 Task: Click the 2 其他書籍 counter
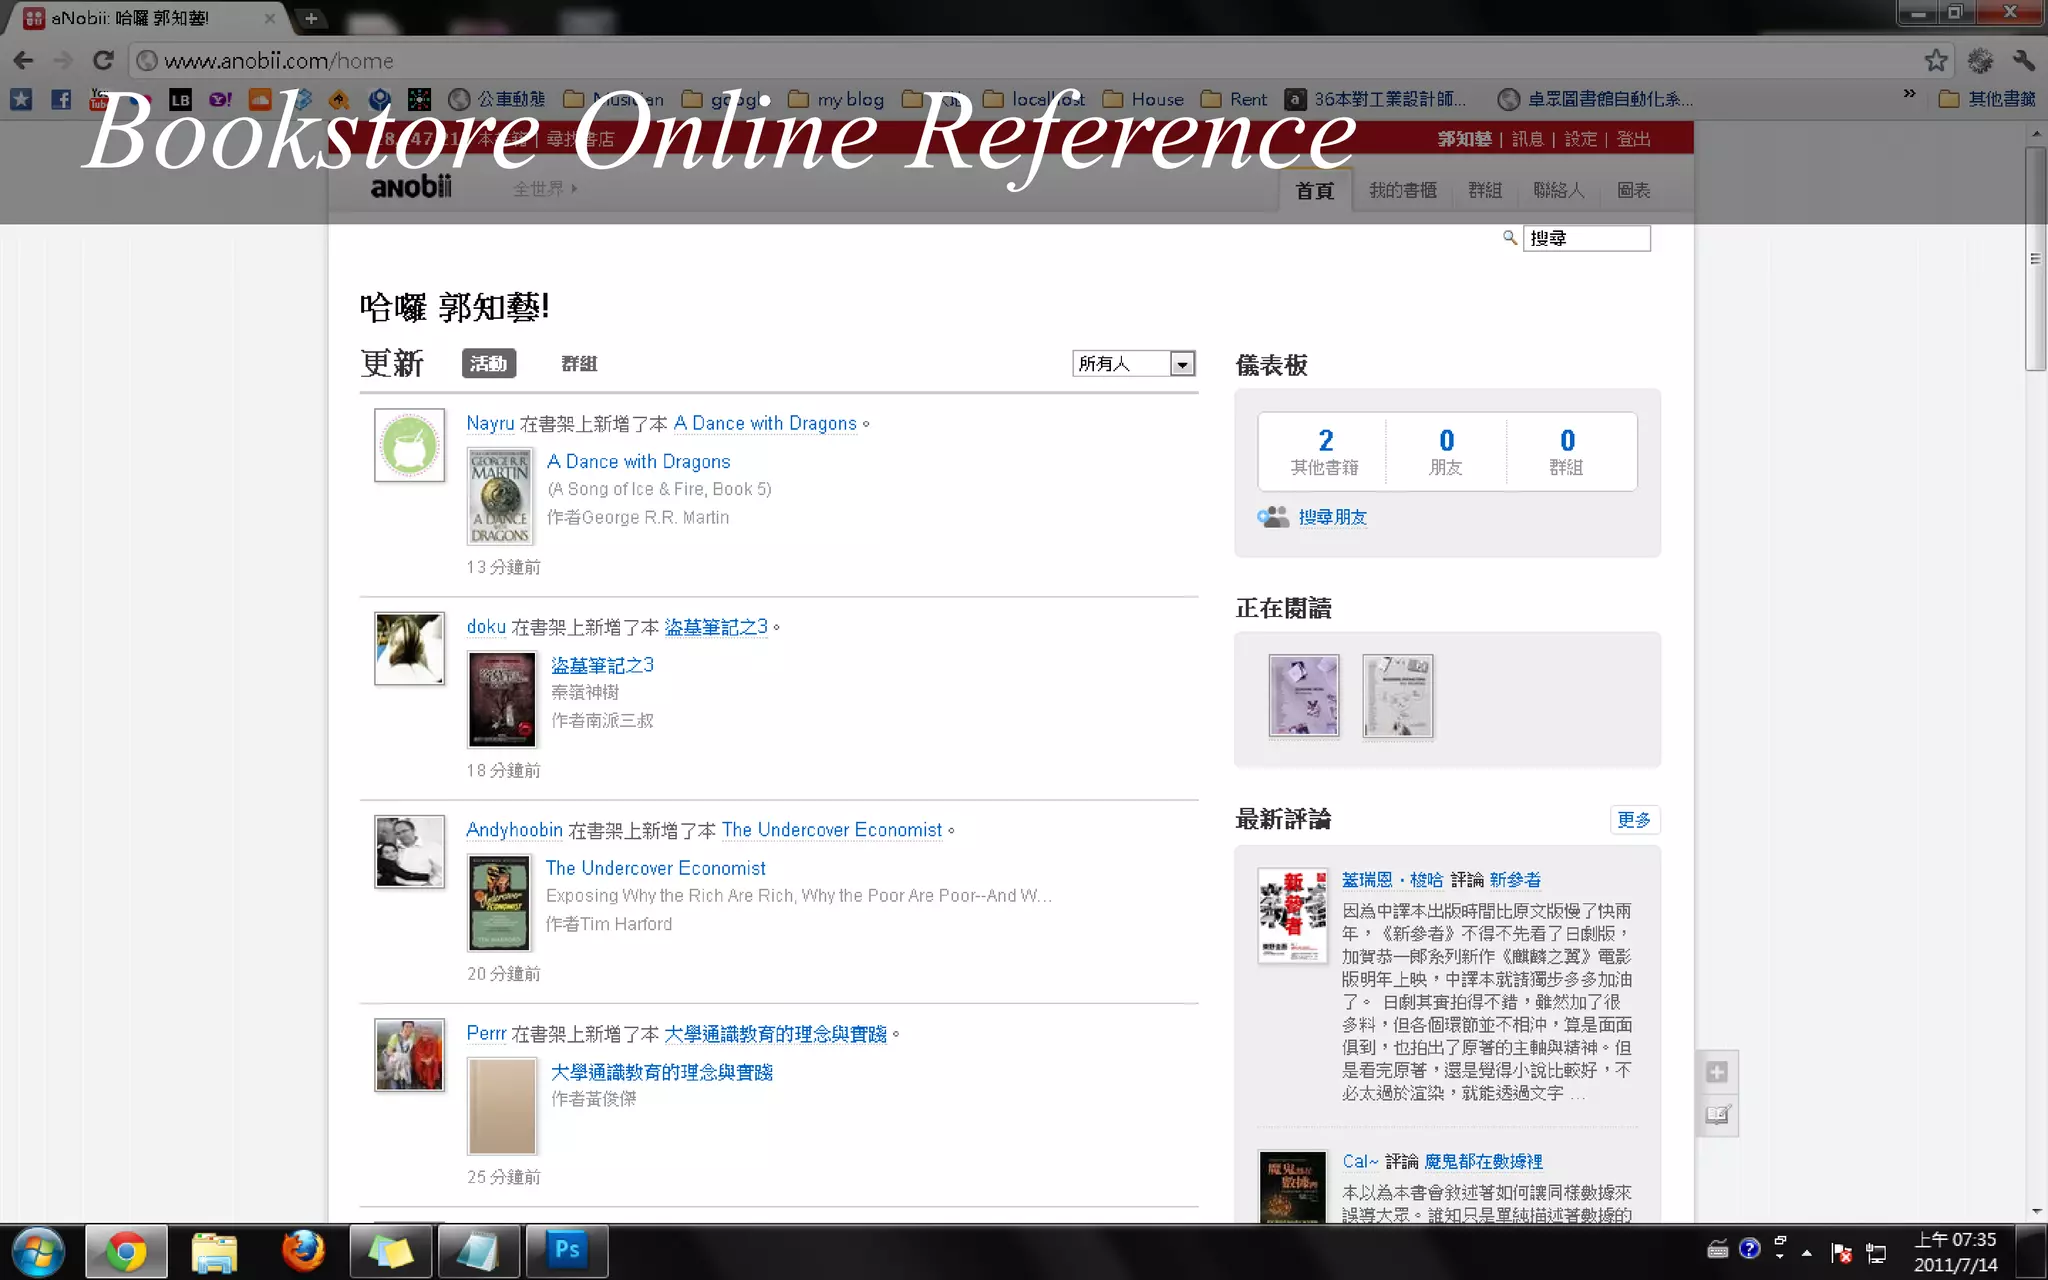[1324, 452]
